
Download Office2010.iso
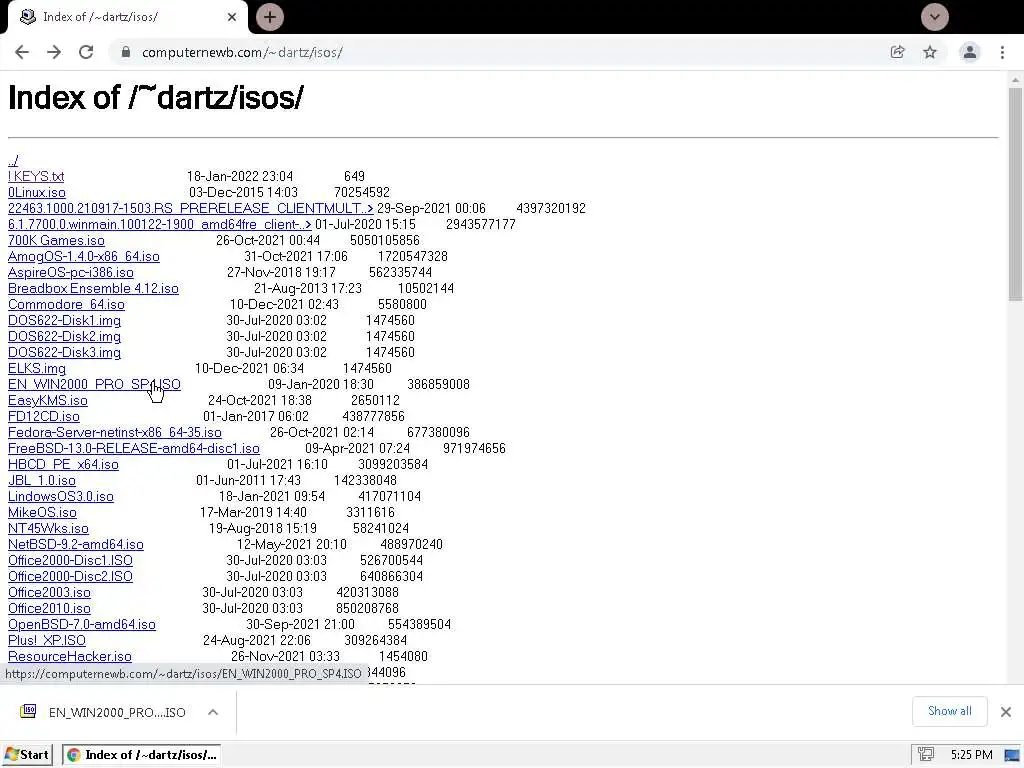[49, 609]
